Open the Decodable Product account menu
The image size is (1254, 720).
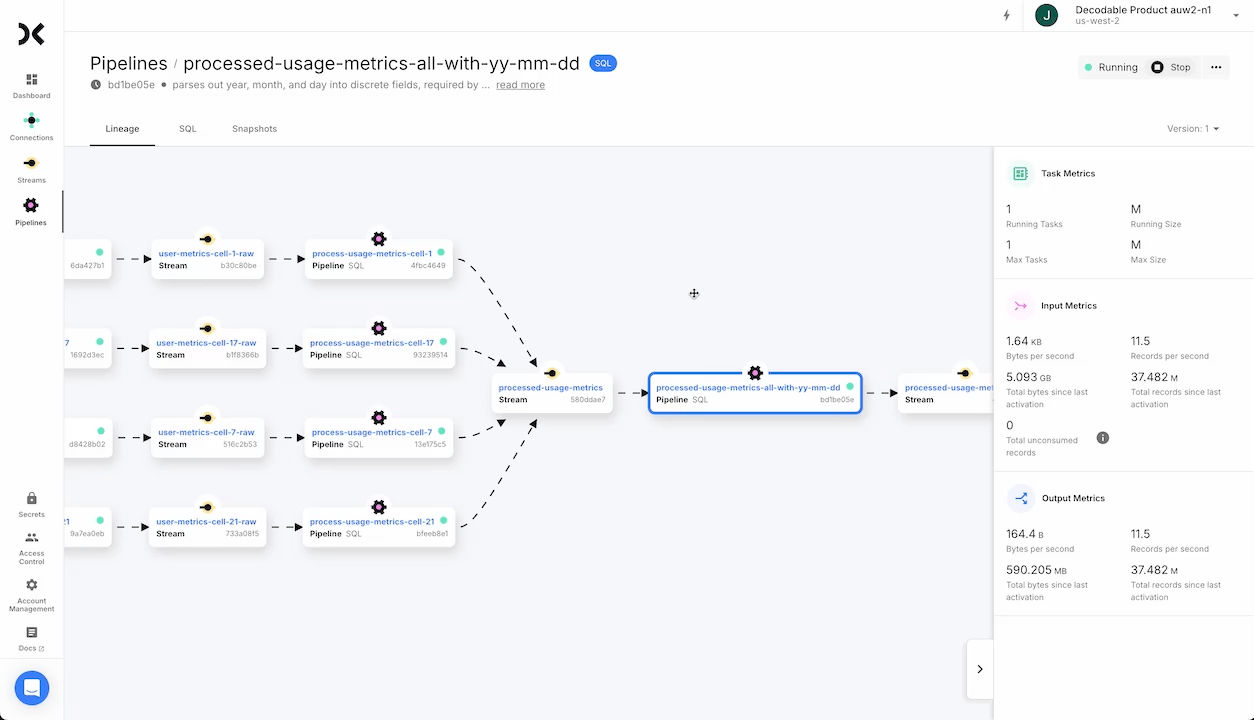1140,15
